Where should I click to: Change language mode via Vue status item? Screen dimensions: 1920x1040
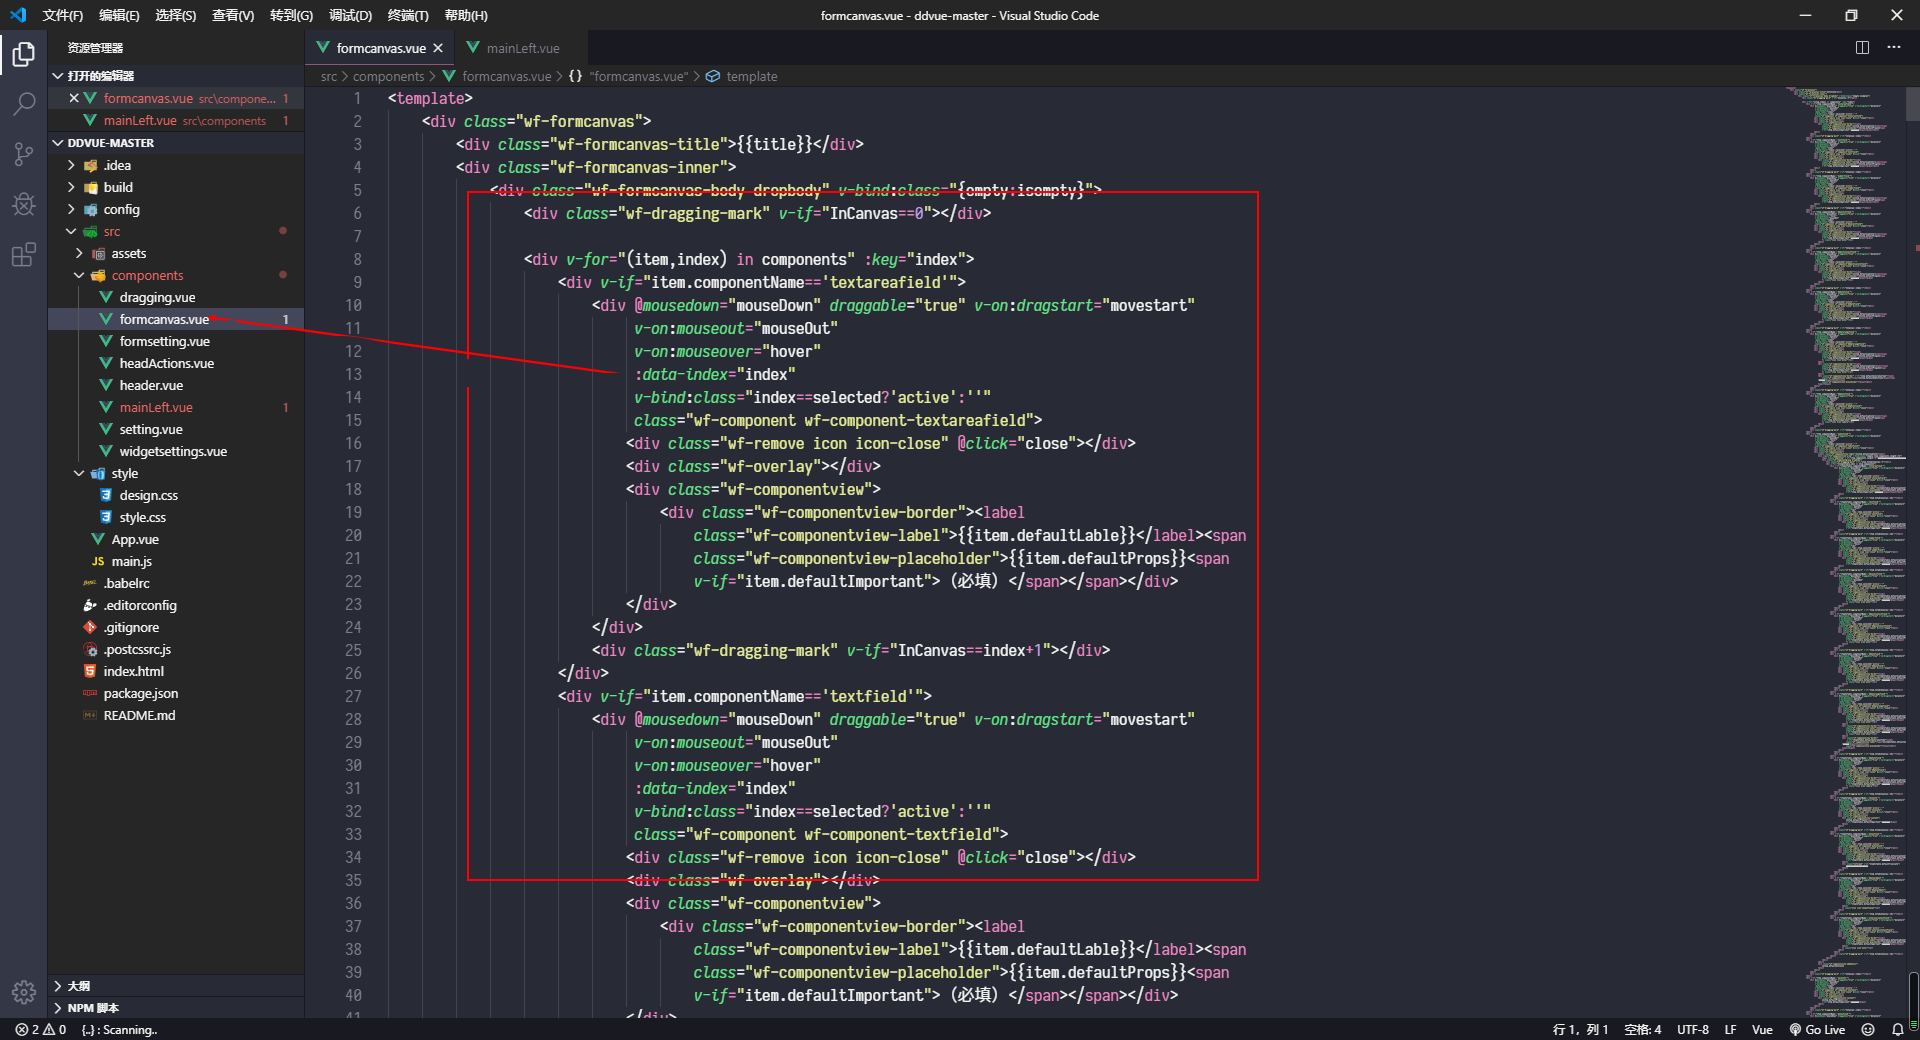tap(1762, 1029)
